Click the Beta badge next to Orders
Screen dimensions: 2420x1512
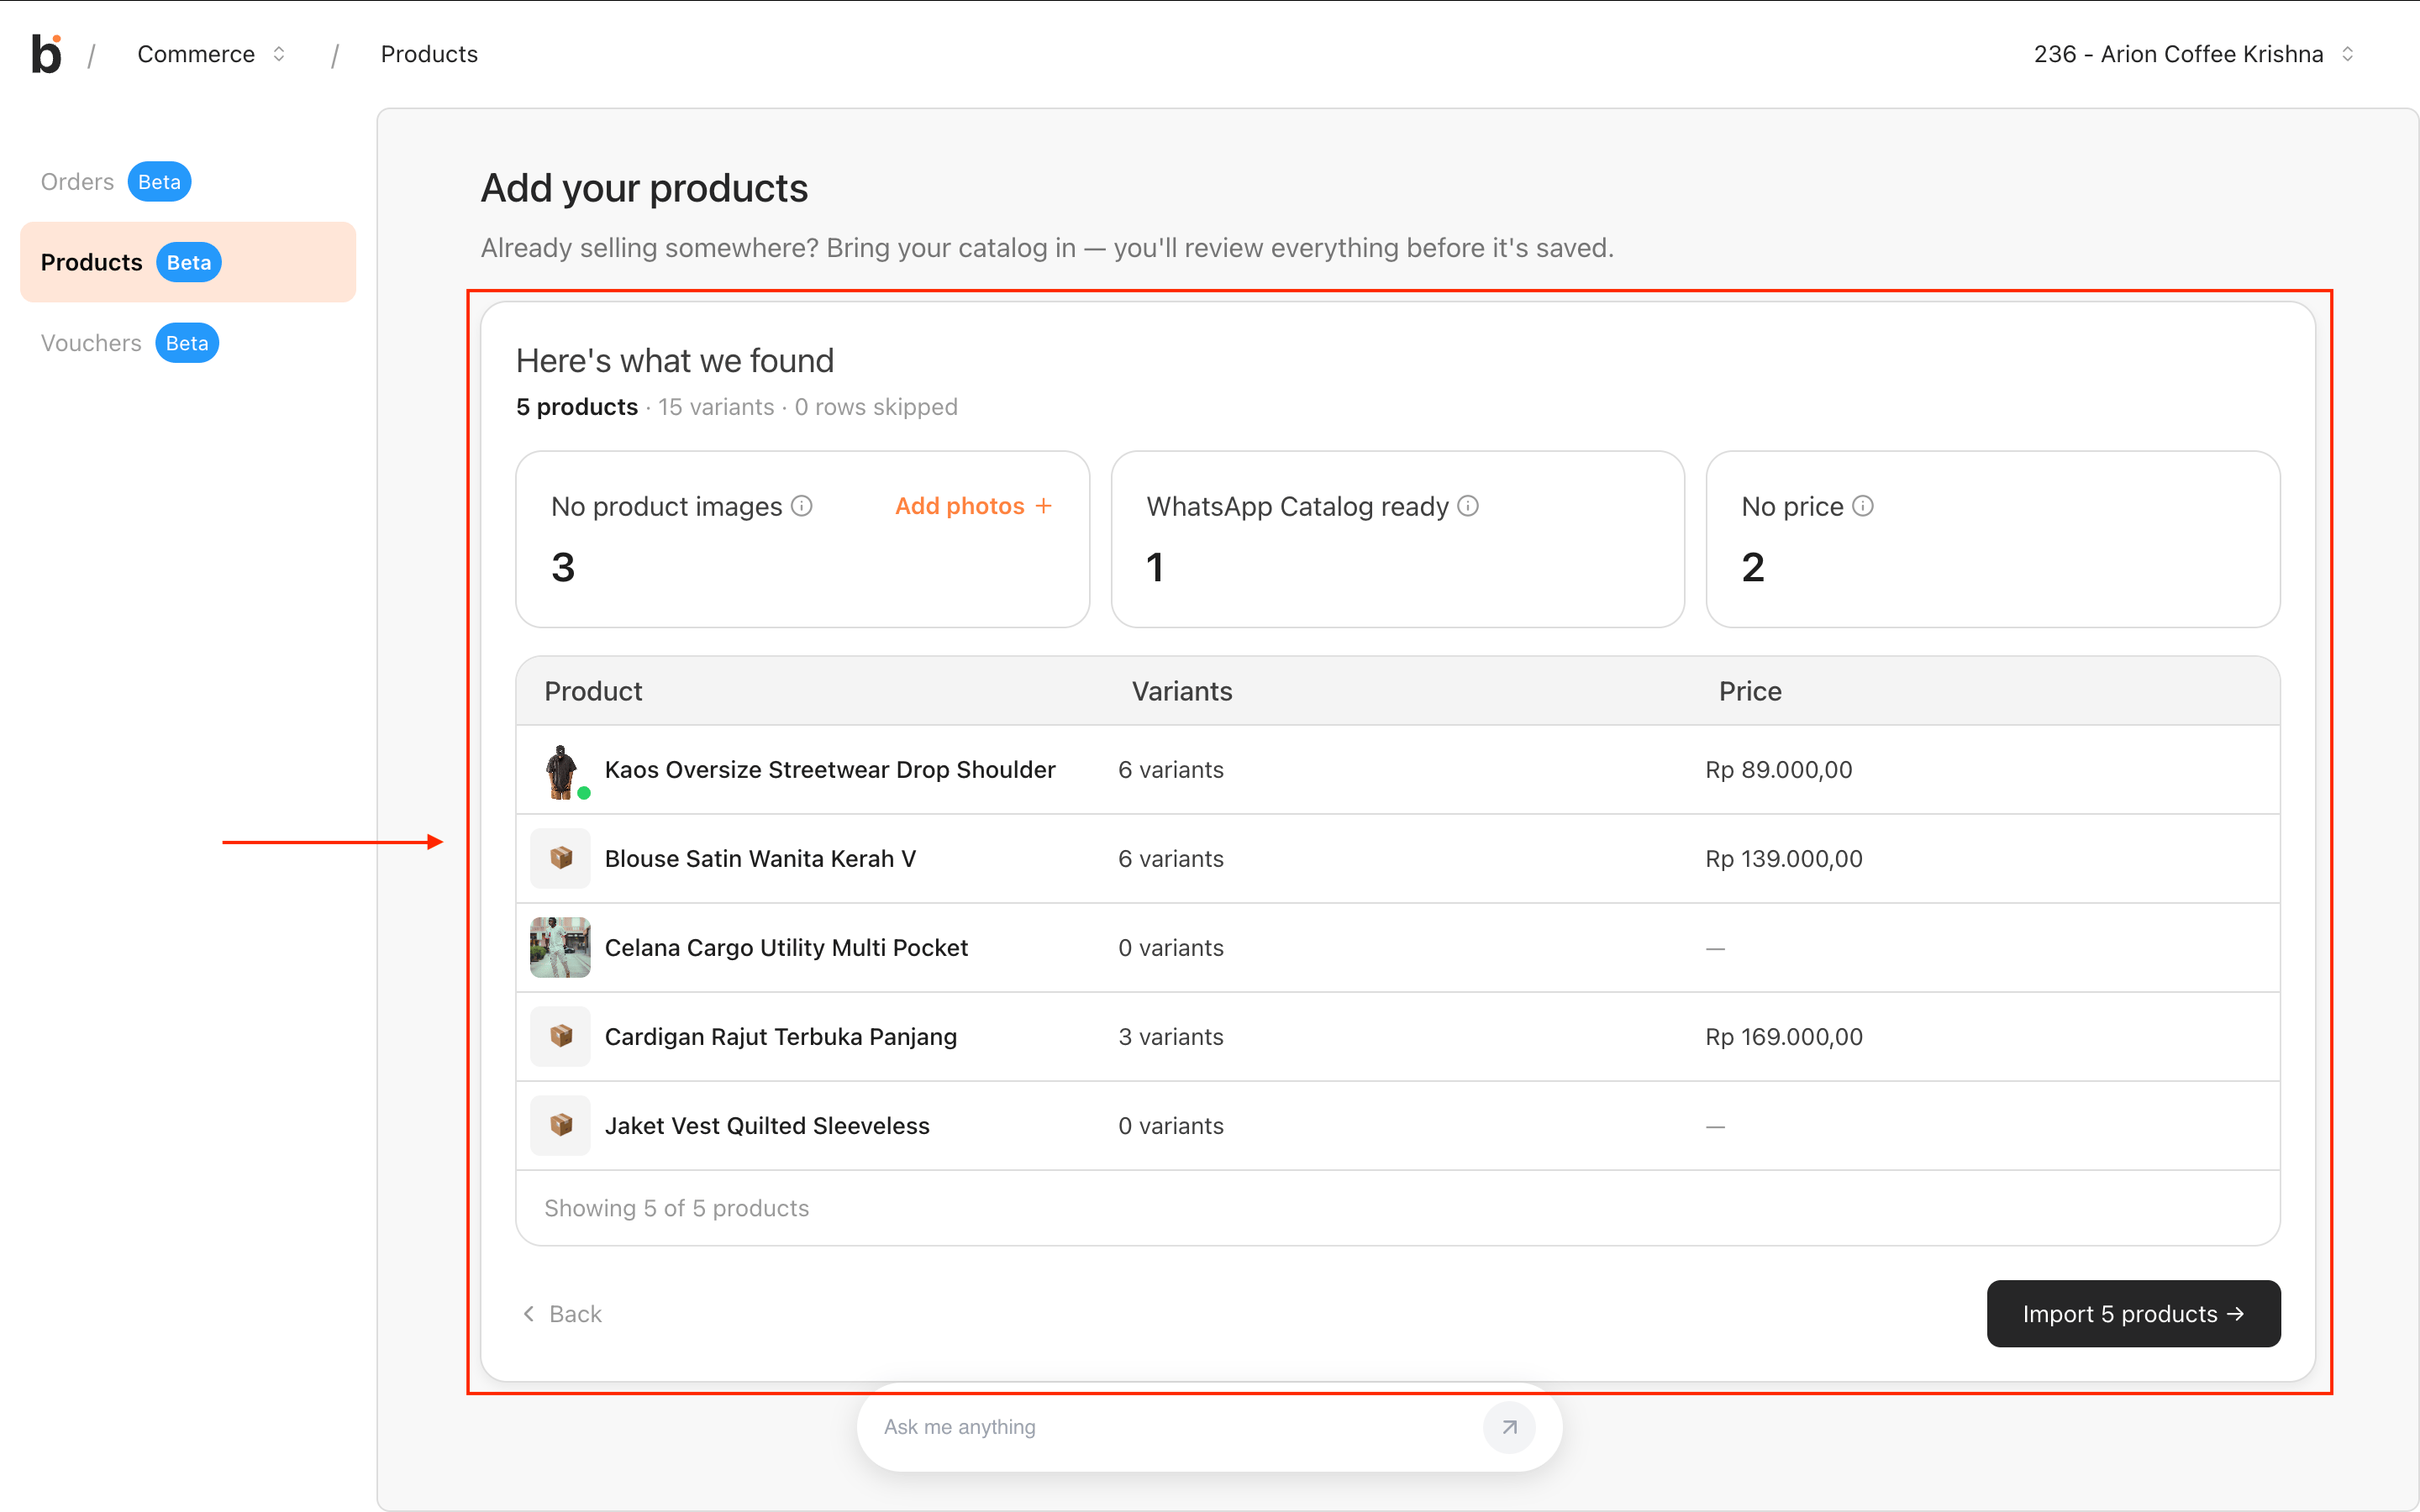tap(159, 182)
